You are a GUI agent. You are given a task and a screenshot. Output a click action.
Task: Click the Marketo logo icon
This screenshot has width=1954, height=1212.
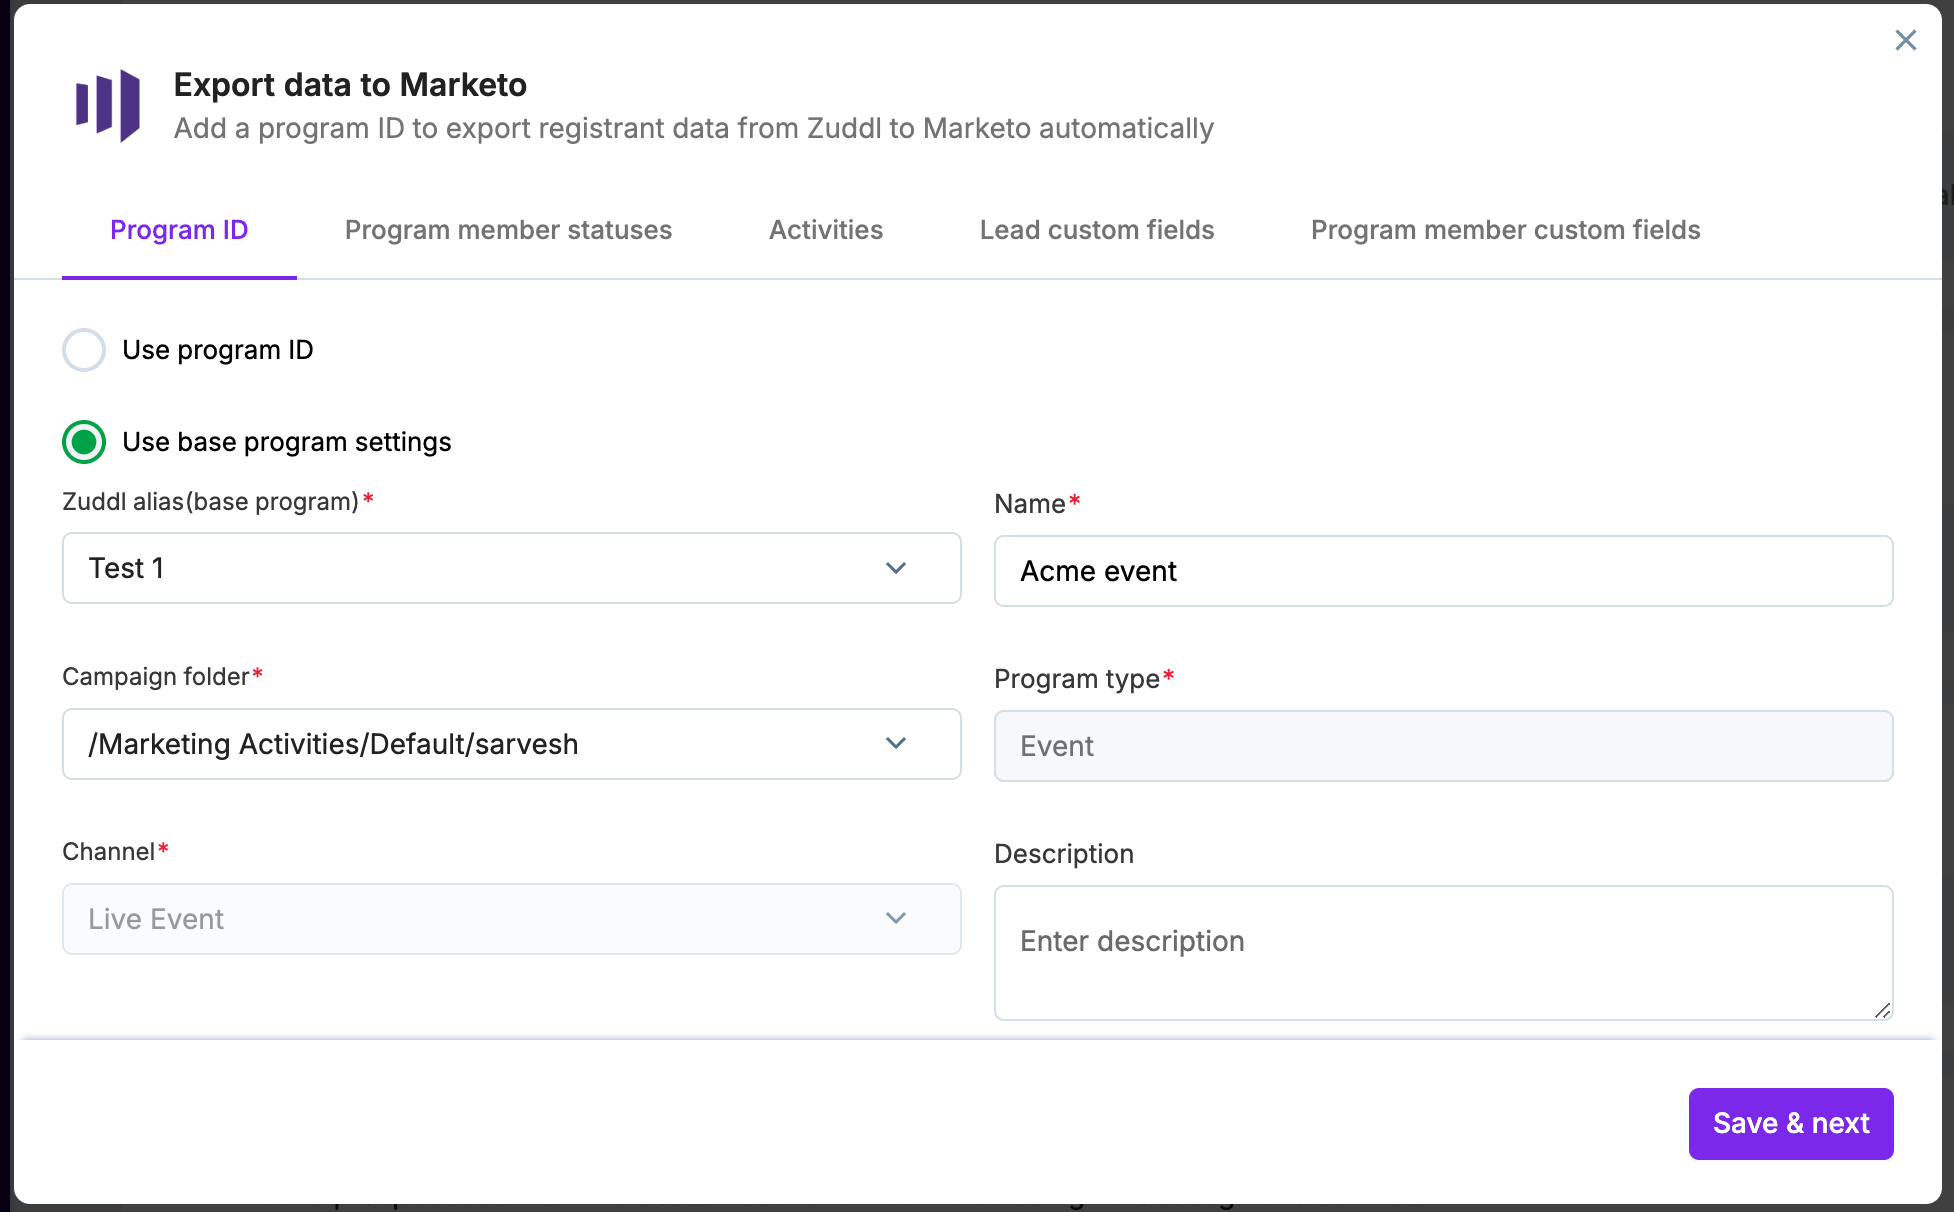tap(108, 105)
